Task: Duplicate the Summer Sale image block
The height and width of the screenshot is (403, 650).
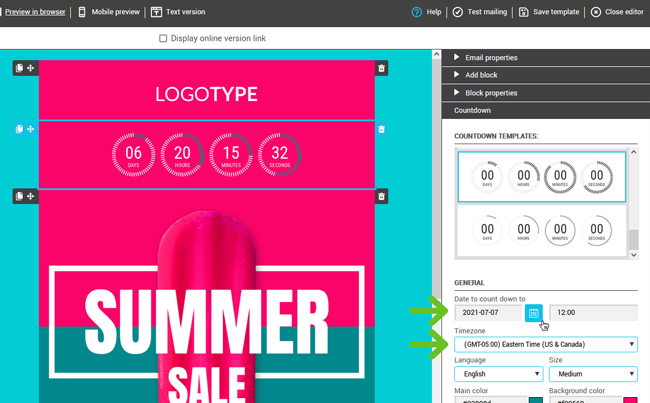Action: [19, 196]
